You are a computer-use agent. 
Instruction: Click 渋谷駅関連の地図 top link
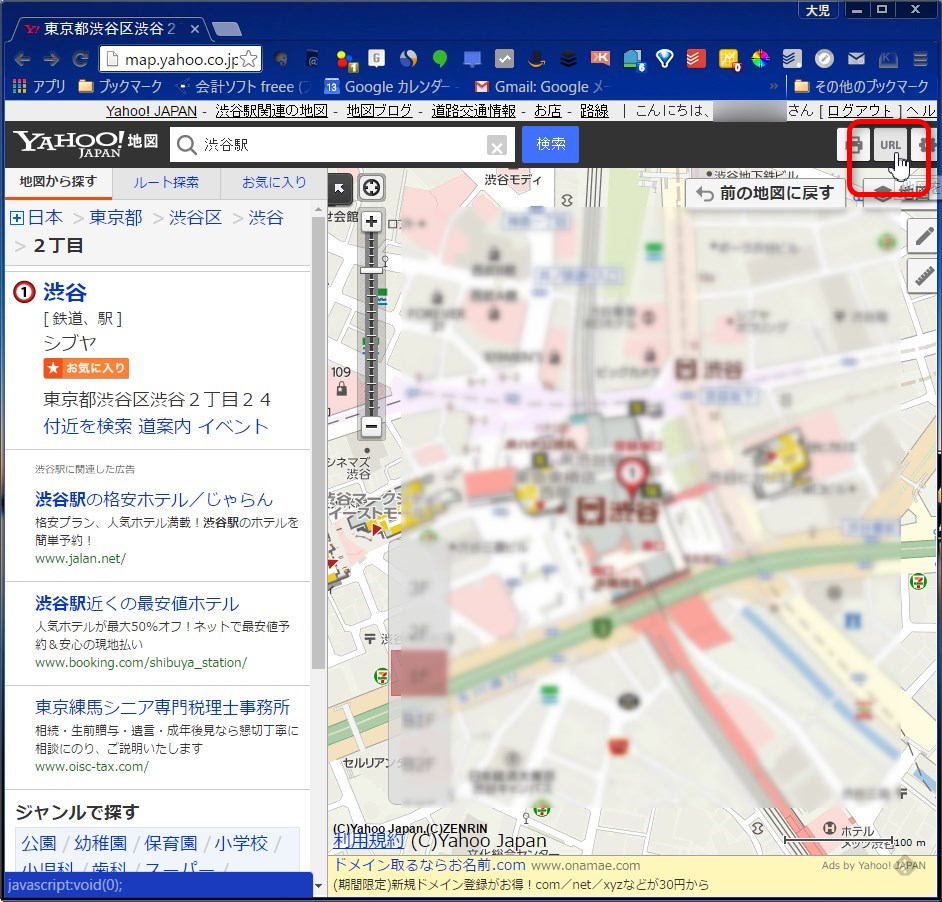(272, 111)
